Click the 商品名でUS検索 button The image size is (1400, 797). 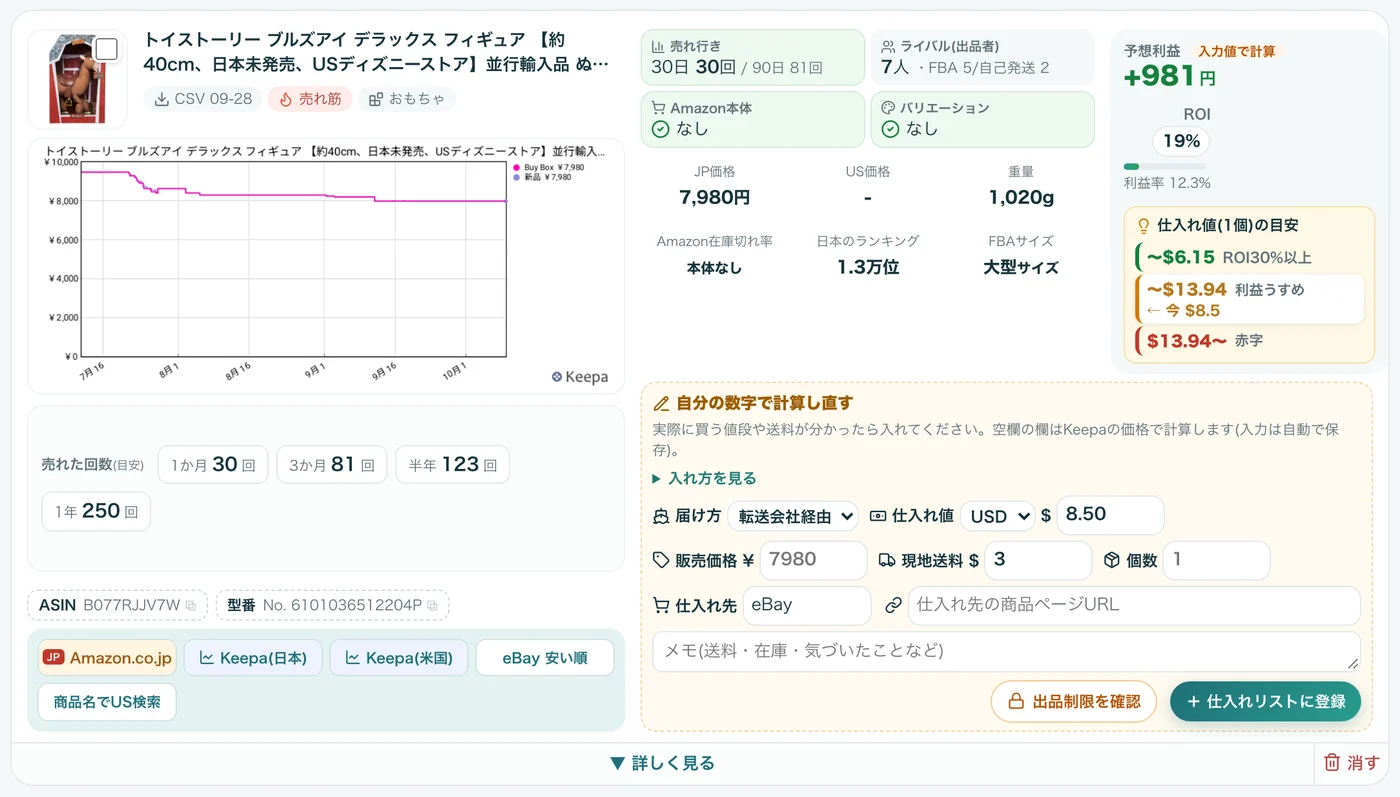[107, 702]
